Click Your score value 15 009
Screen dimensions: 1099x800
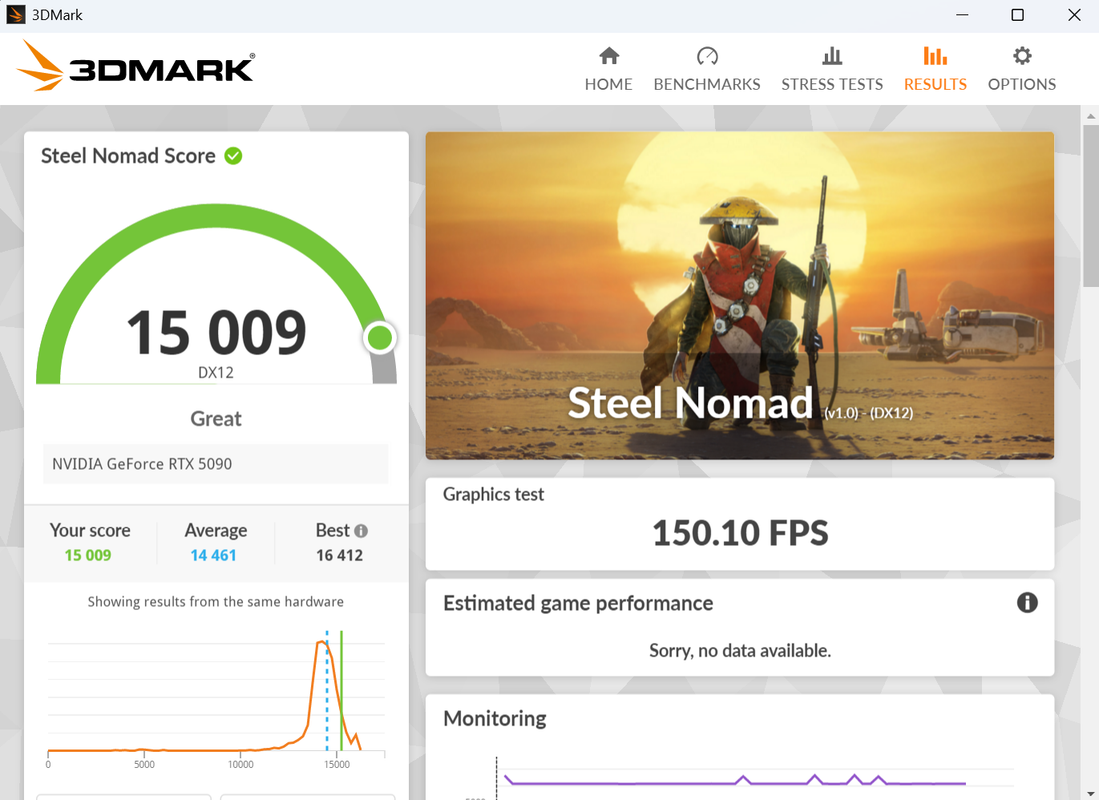(88, 555)
